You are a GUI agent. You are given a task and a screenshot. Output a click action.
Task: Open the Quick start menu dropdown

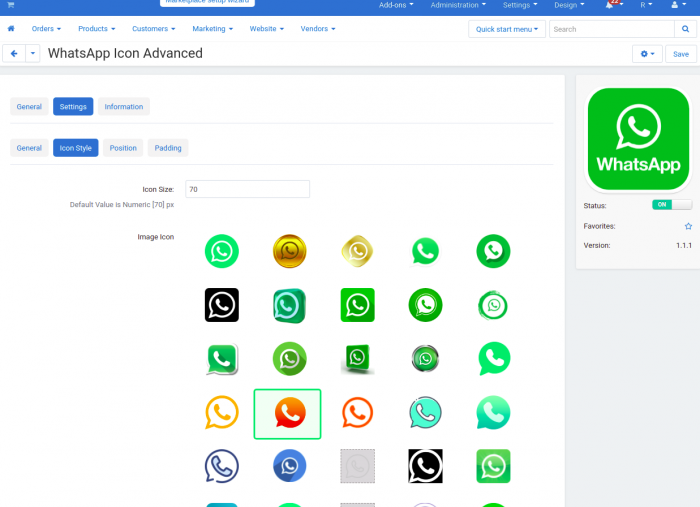click(x=507, y=29)
